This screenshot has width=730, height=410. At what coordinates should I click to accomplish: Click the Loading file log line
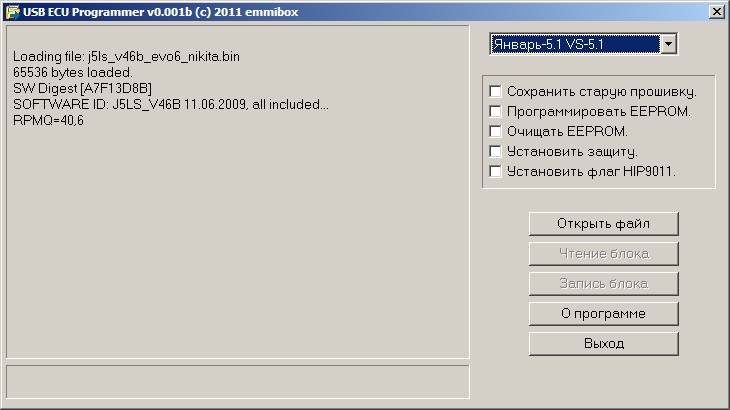pos(126,57)
